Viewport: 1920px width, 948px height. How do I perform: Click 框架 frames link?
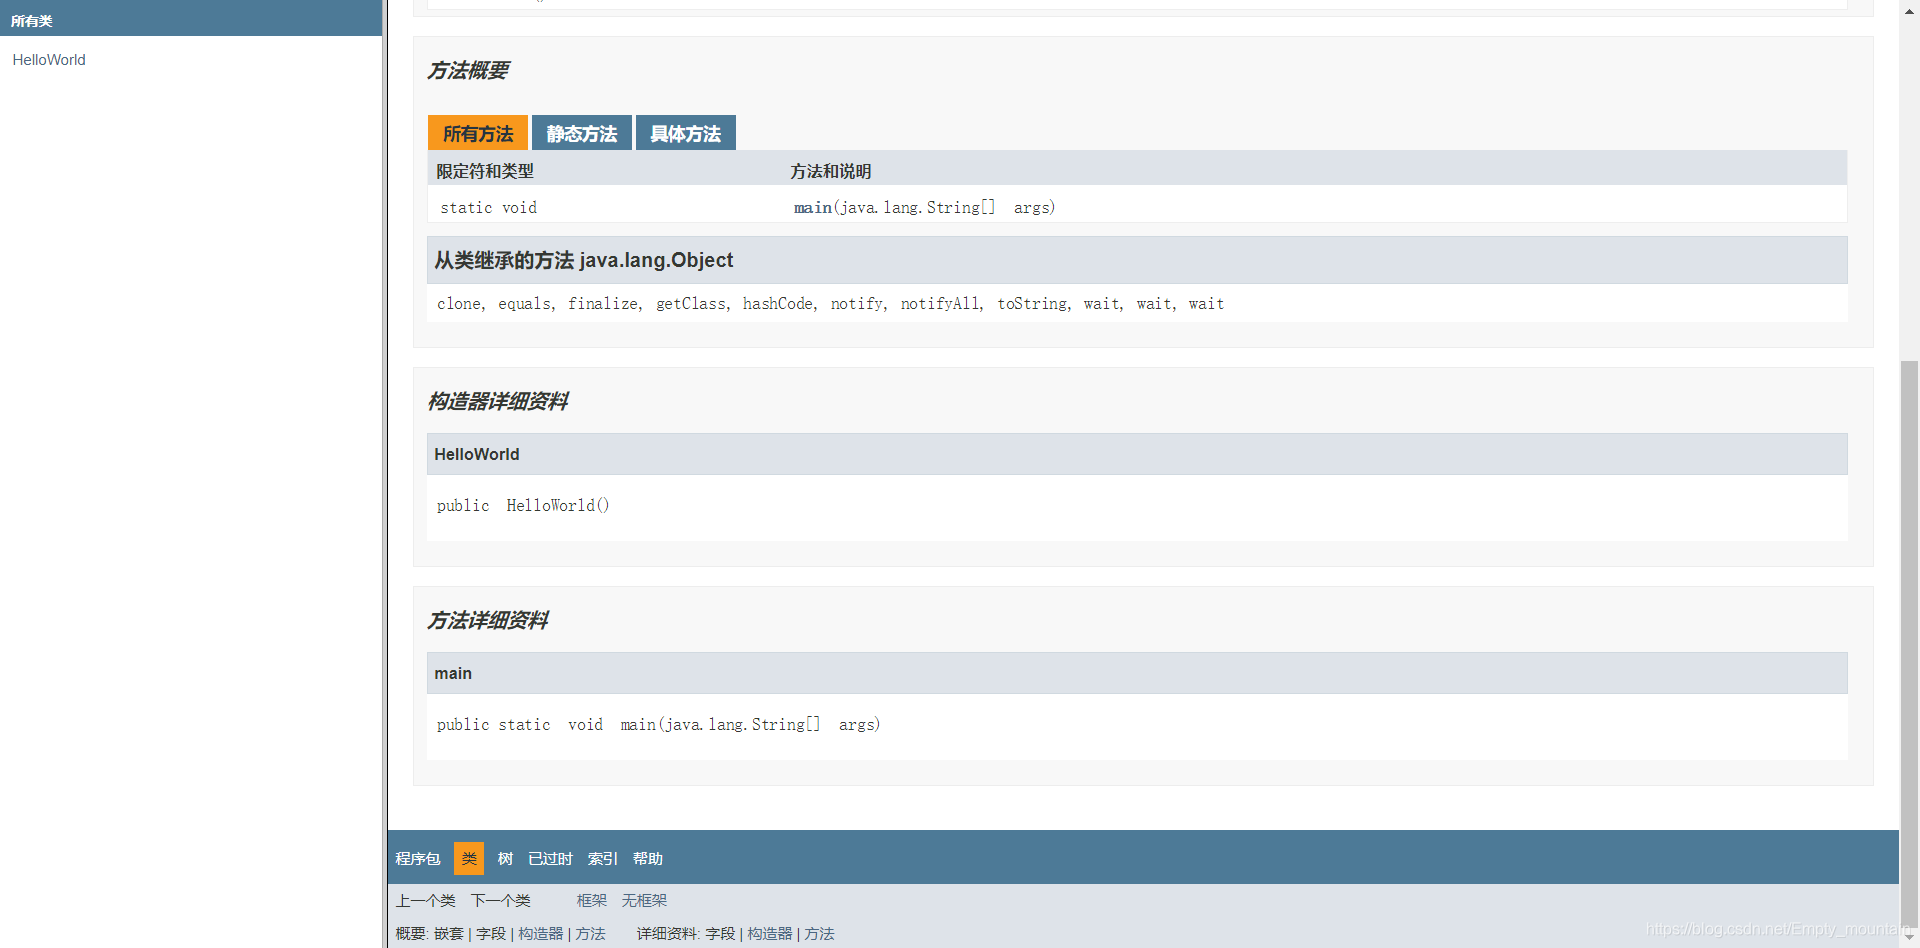point(592,901)
